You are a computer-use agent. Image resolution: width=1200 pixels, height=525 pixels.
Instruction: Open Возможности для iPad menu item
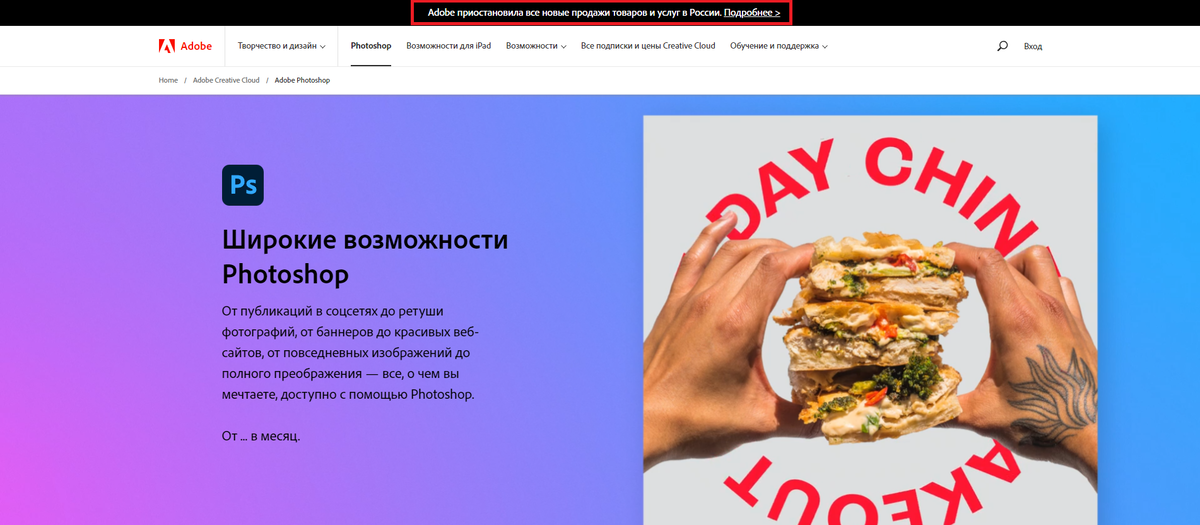(x=448, y=46)
